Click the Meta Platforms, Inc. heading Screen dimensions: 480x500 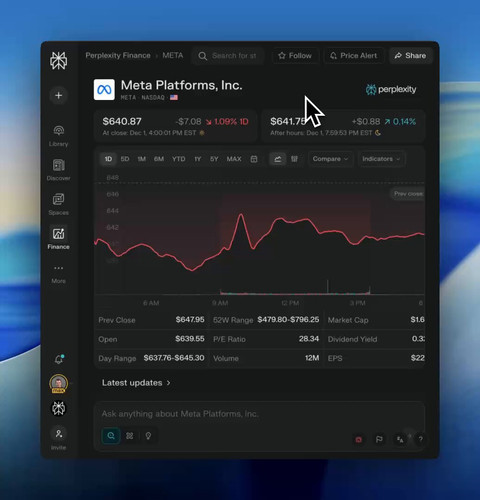[181, 85]
